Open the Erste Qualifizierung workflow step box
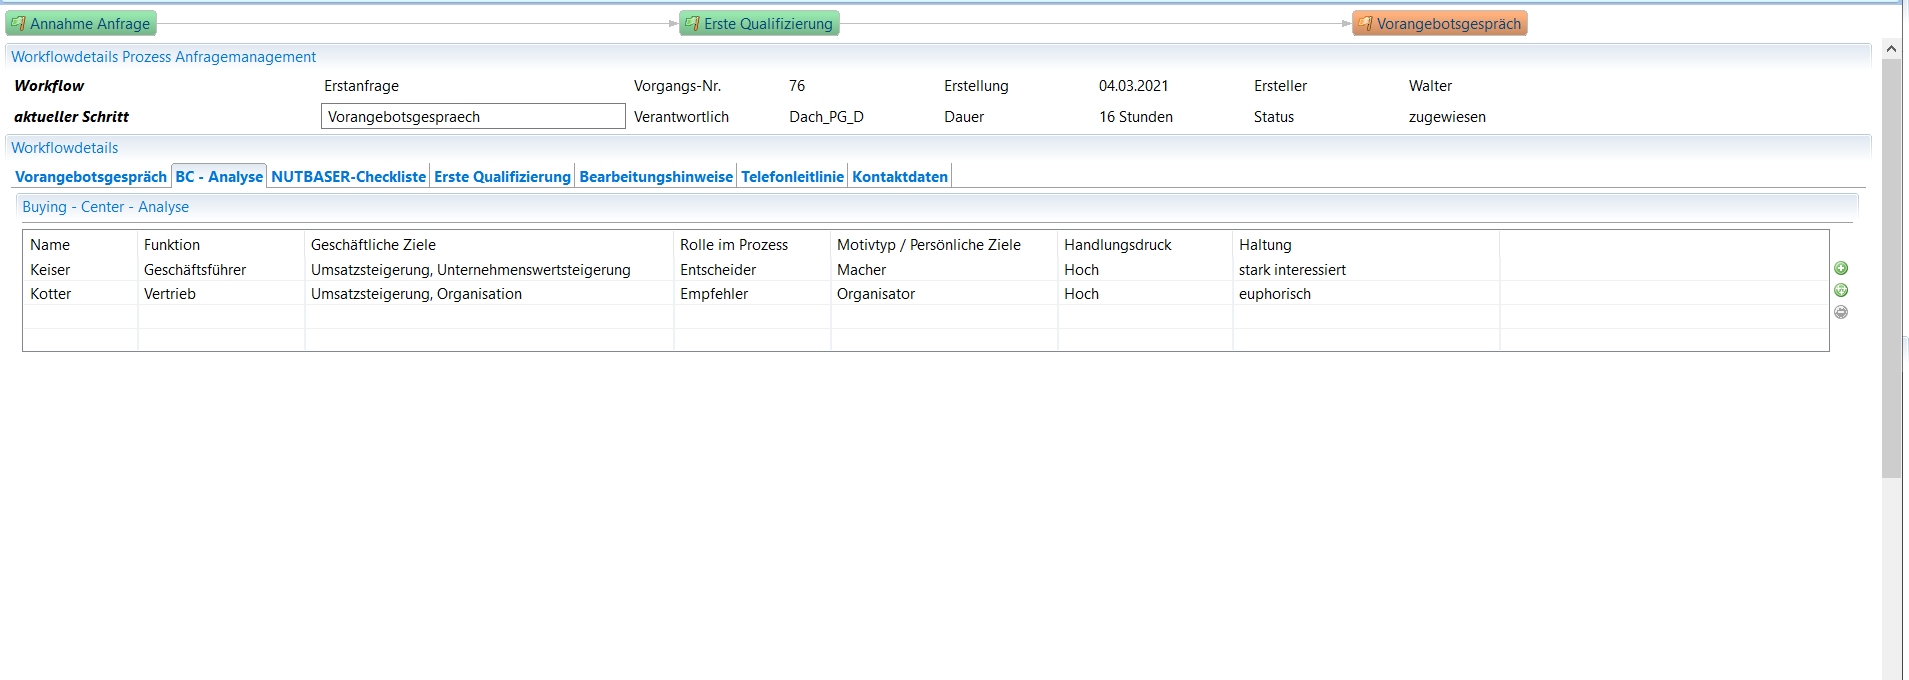1909x680 pixels. tap(759, 24)
